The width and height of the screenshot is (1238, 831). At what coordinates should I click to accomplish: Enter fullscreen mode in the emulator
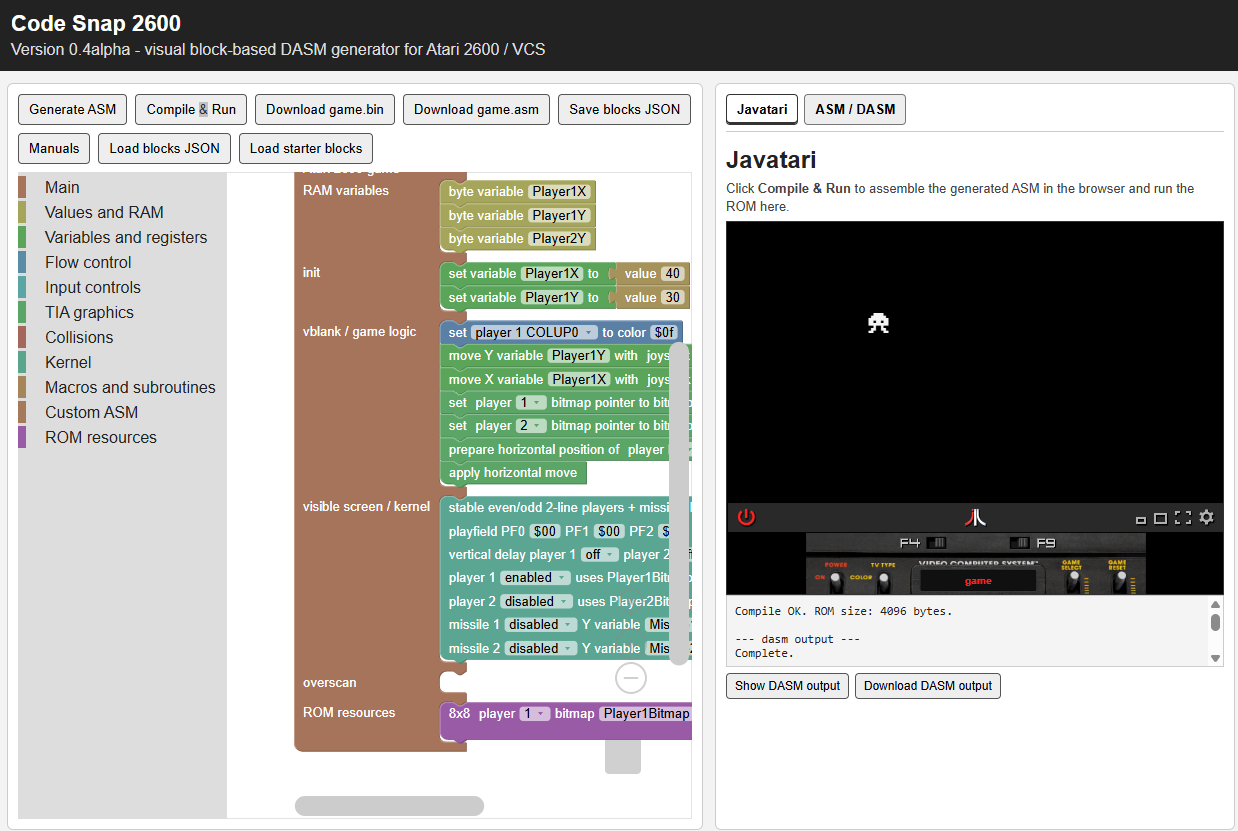click(x=1183, y=517)
